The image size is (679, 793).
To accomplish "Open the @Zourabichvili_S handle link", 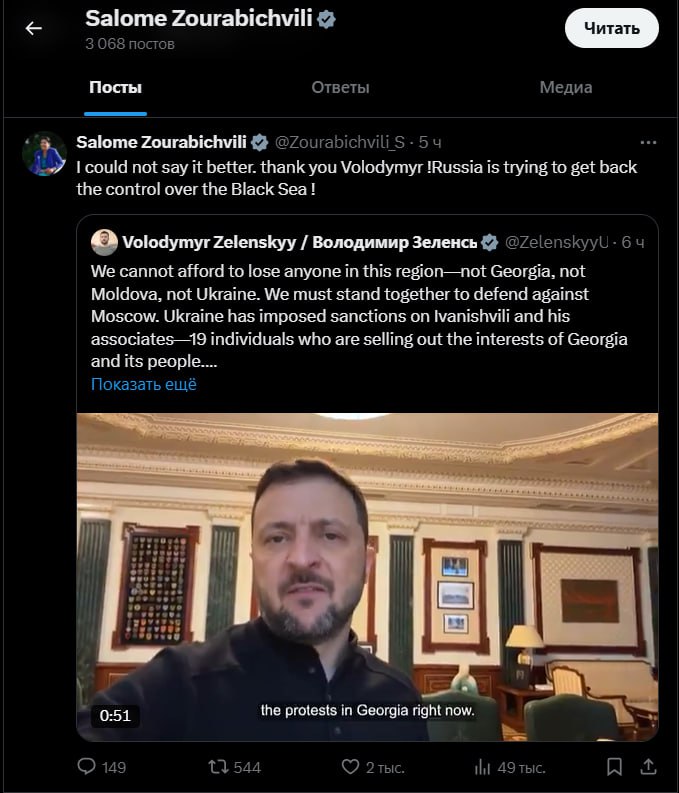I will coord(340,143).
